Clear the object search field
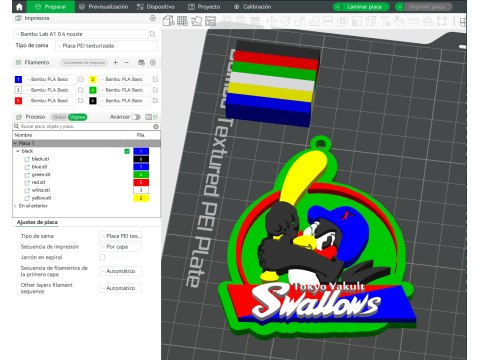 [x=156, y=126]
